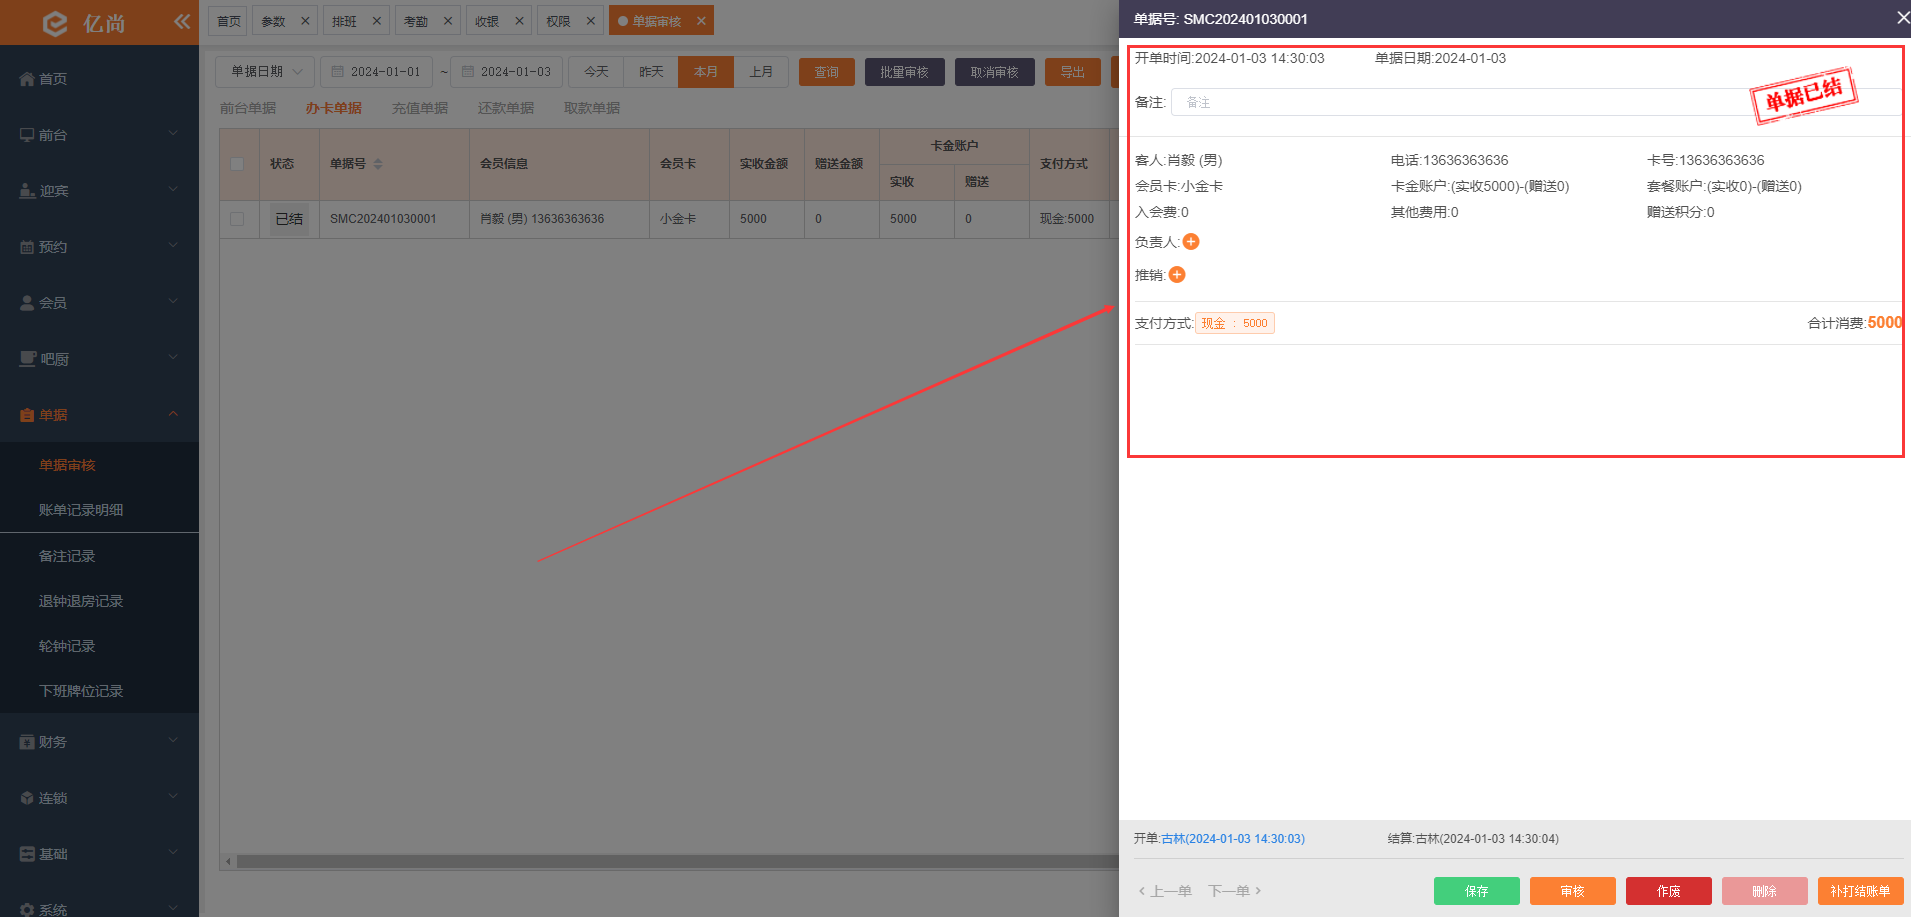1911x917 pixels.
Task: Collapse the sidebar with the double-chevron icon
Action: pos(182,21)
